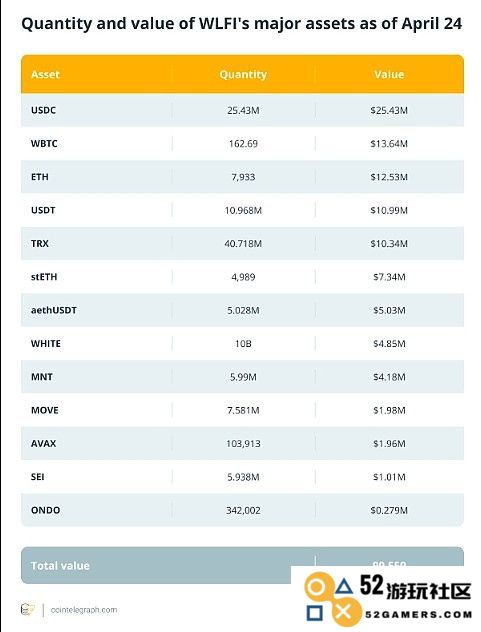This screenshot has width=481, height=632.
Task: Select the stETH row label
Action: coord(44,277)
